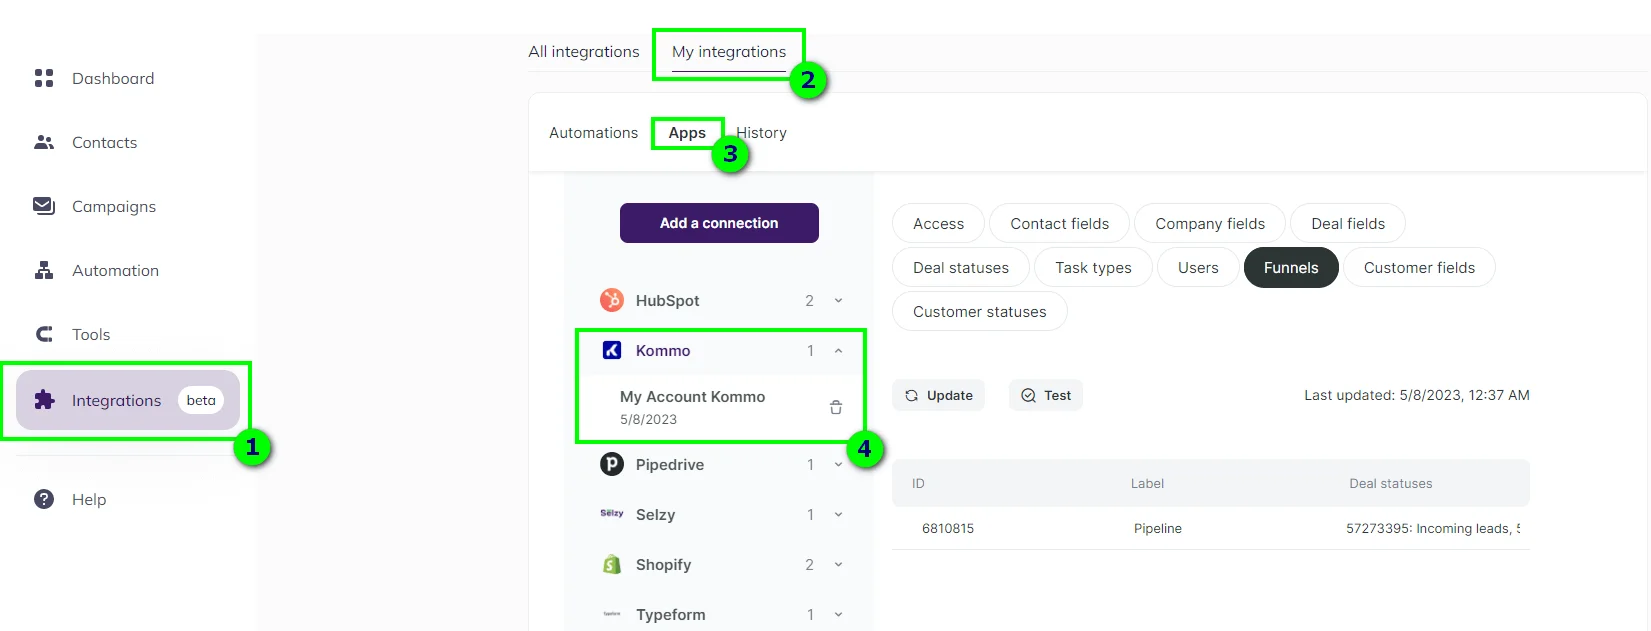Viewport: 1651px width, 631px height.
Task: Select the Funnels pill
Action: (x=1291, y=268)
